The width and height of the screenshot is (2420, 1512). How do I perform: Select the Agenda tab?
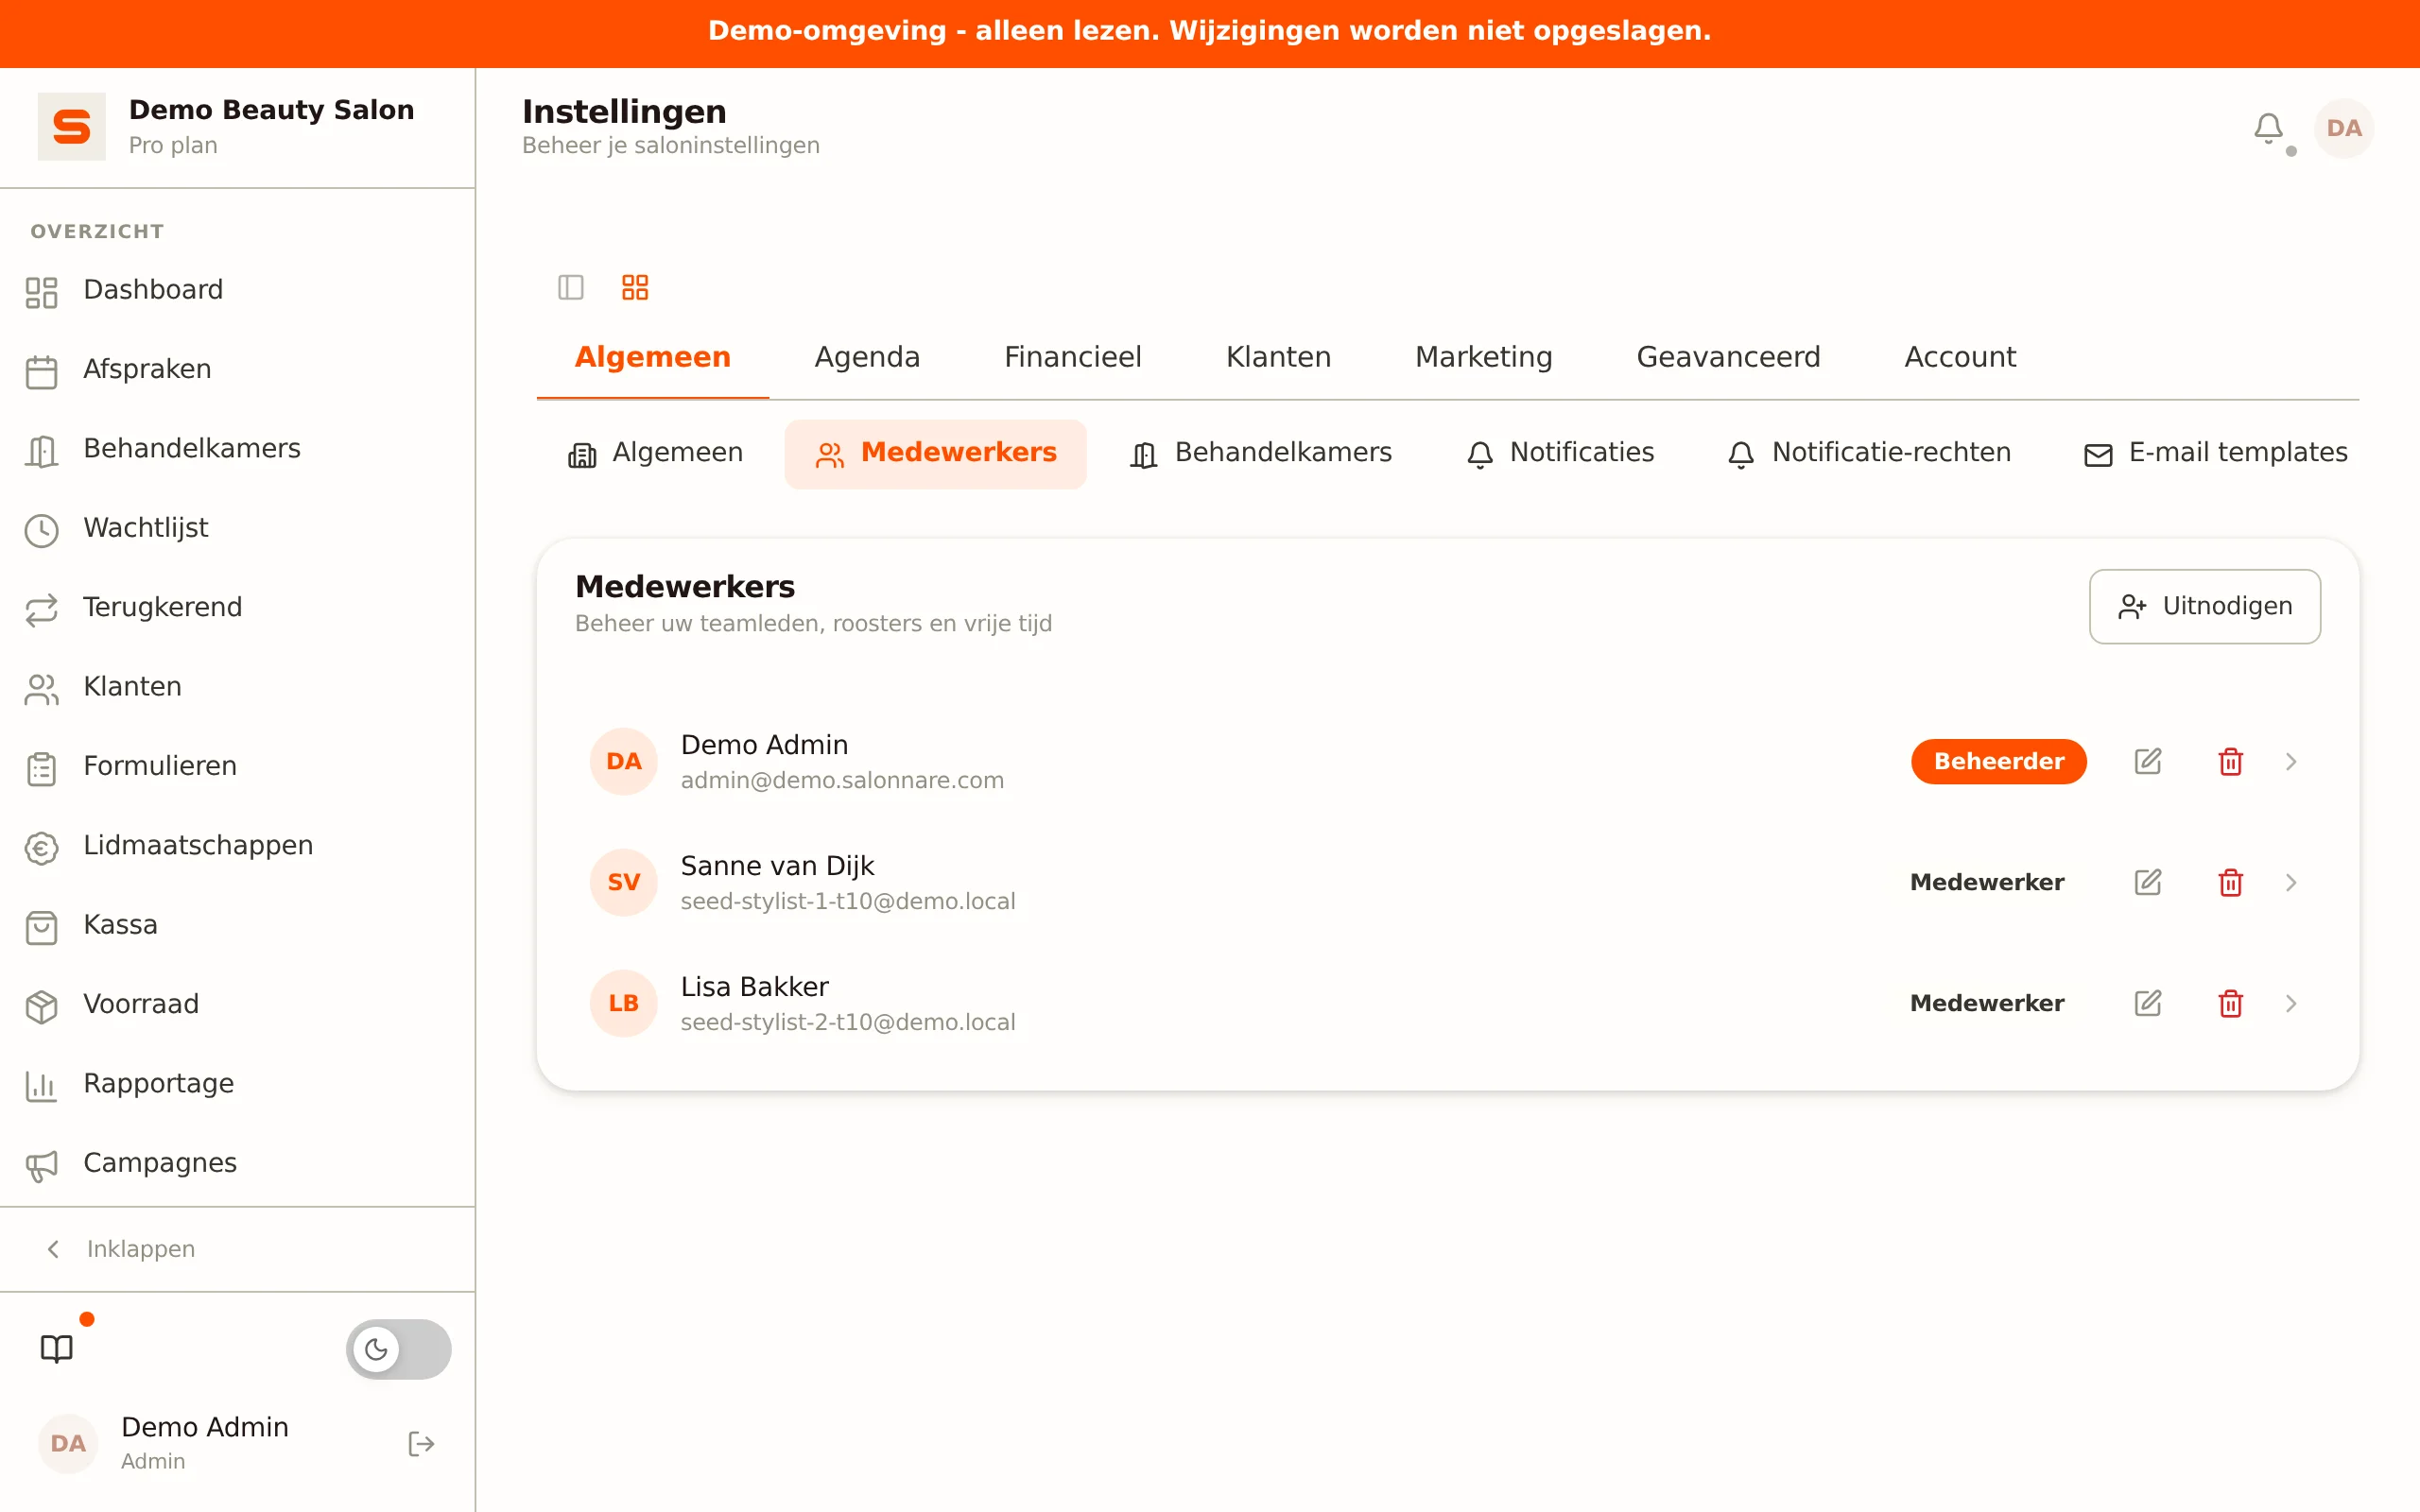coord(867,357)
